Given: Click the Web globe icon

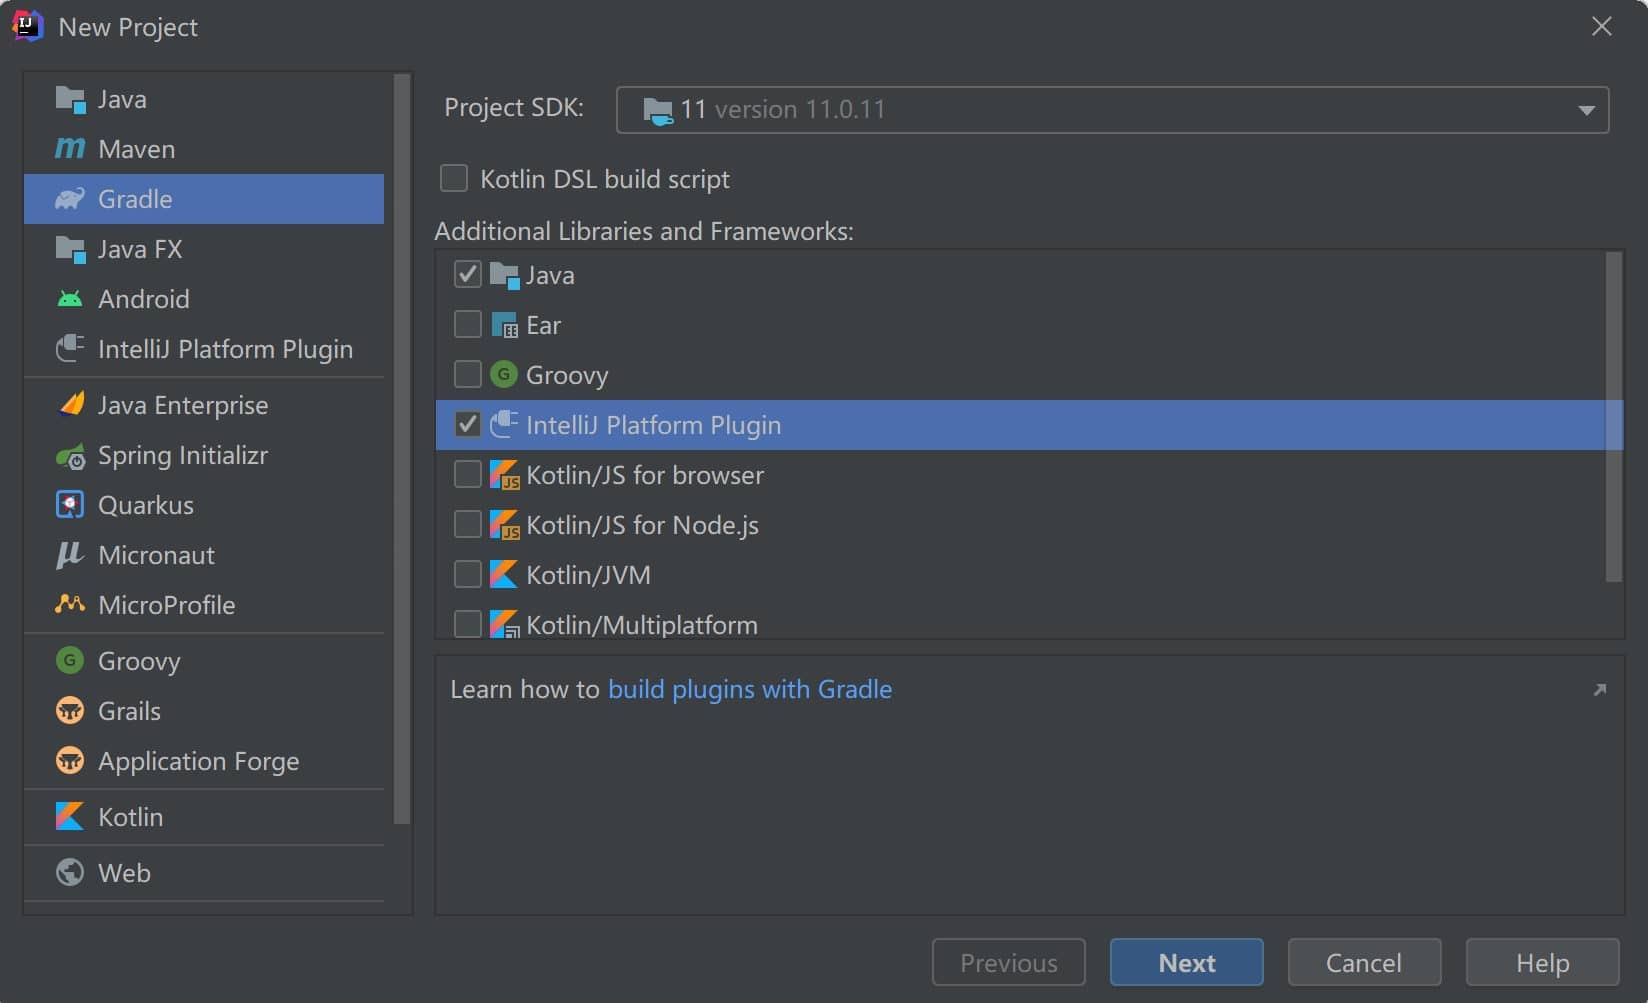Looking at the screenshot, I should [70, 872].
